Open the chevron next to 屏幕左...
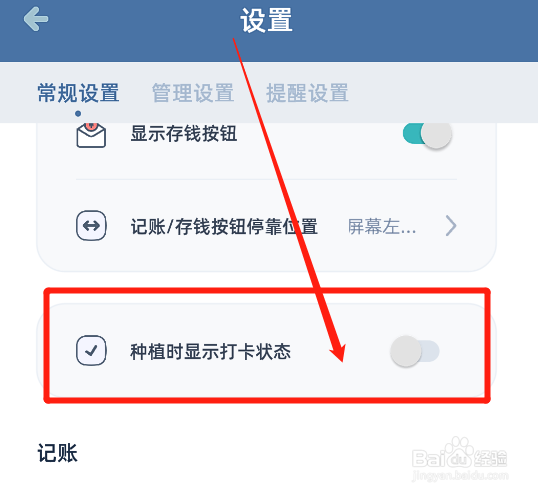 451,226
